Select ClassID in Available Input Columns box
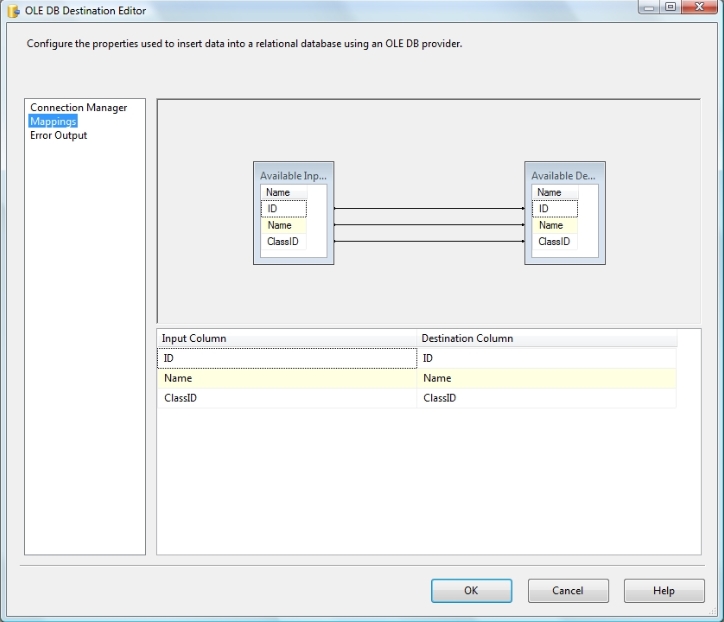 click(284, 242)
